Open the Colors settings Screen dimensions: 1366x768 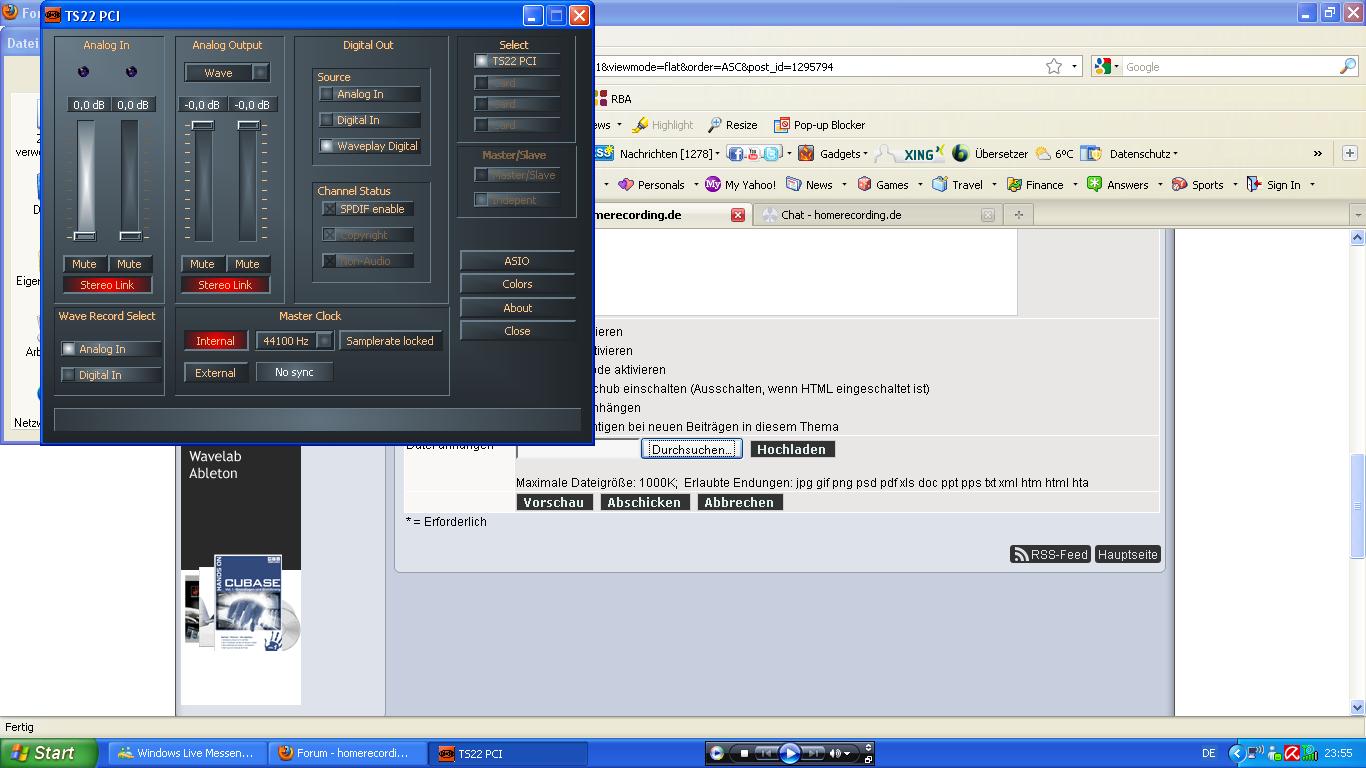click(517, 284)
